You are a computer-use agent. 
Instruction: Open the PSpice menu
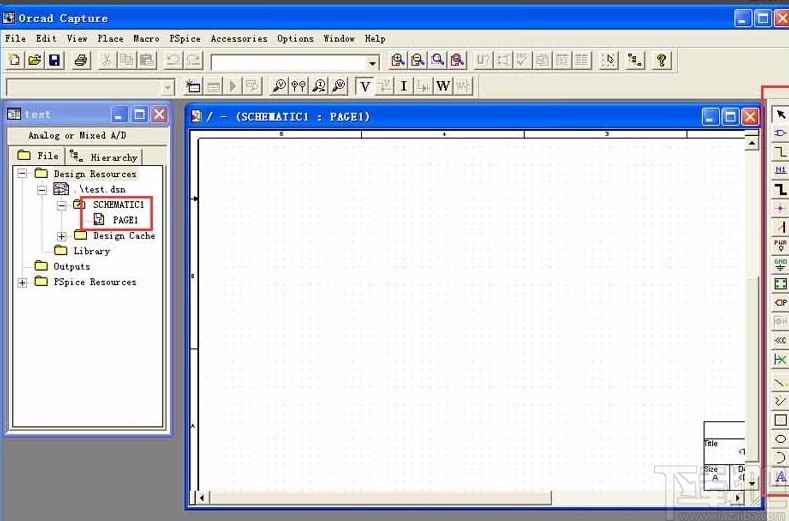click(185, 39)
